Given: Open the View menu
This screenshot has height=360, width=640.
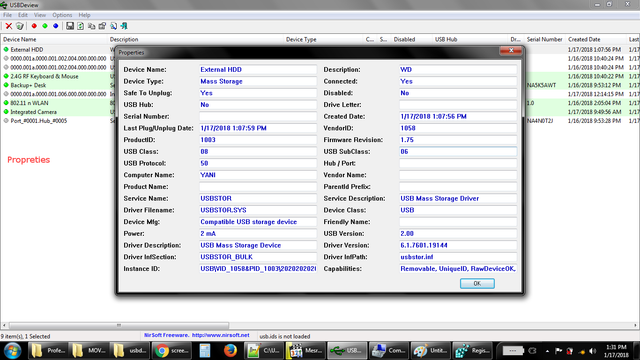Looking at the screenshot, I should [x=40, y=15].
